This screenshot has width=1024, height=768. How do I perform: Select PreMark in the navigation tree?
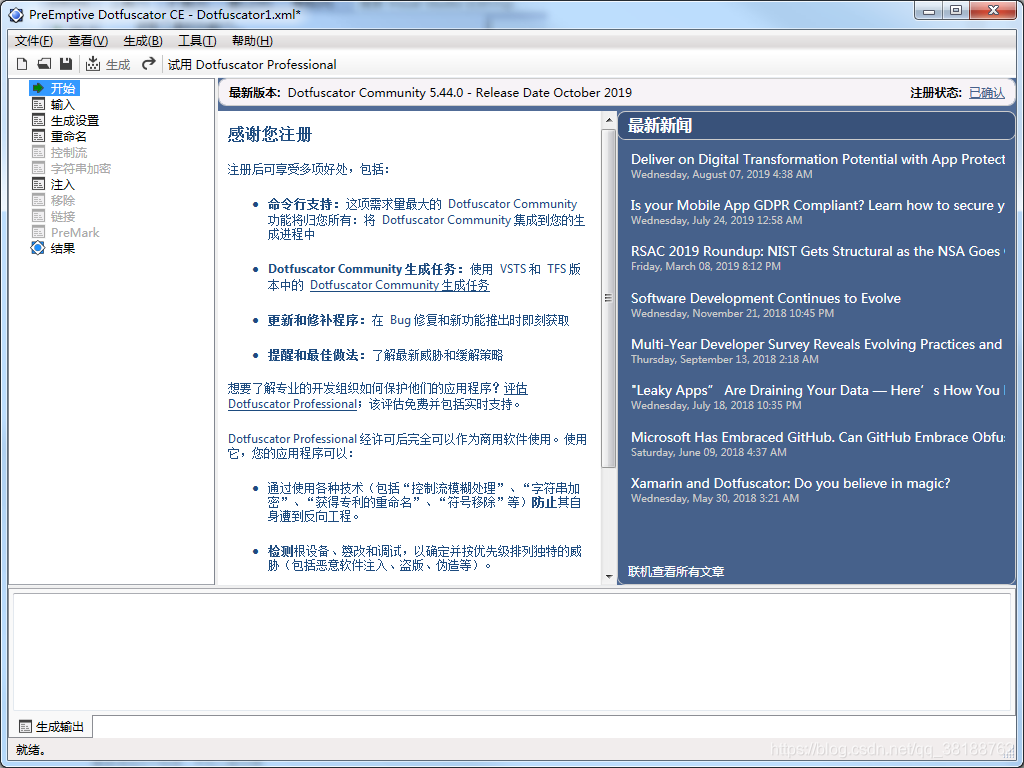coord(75,232)
